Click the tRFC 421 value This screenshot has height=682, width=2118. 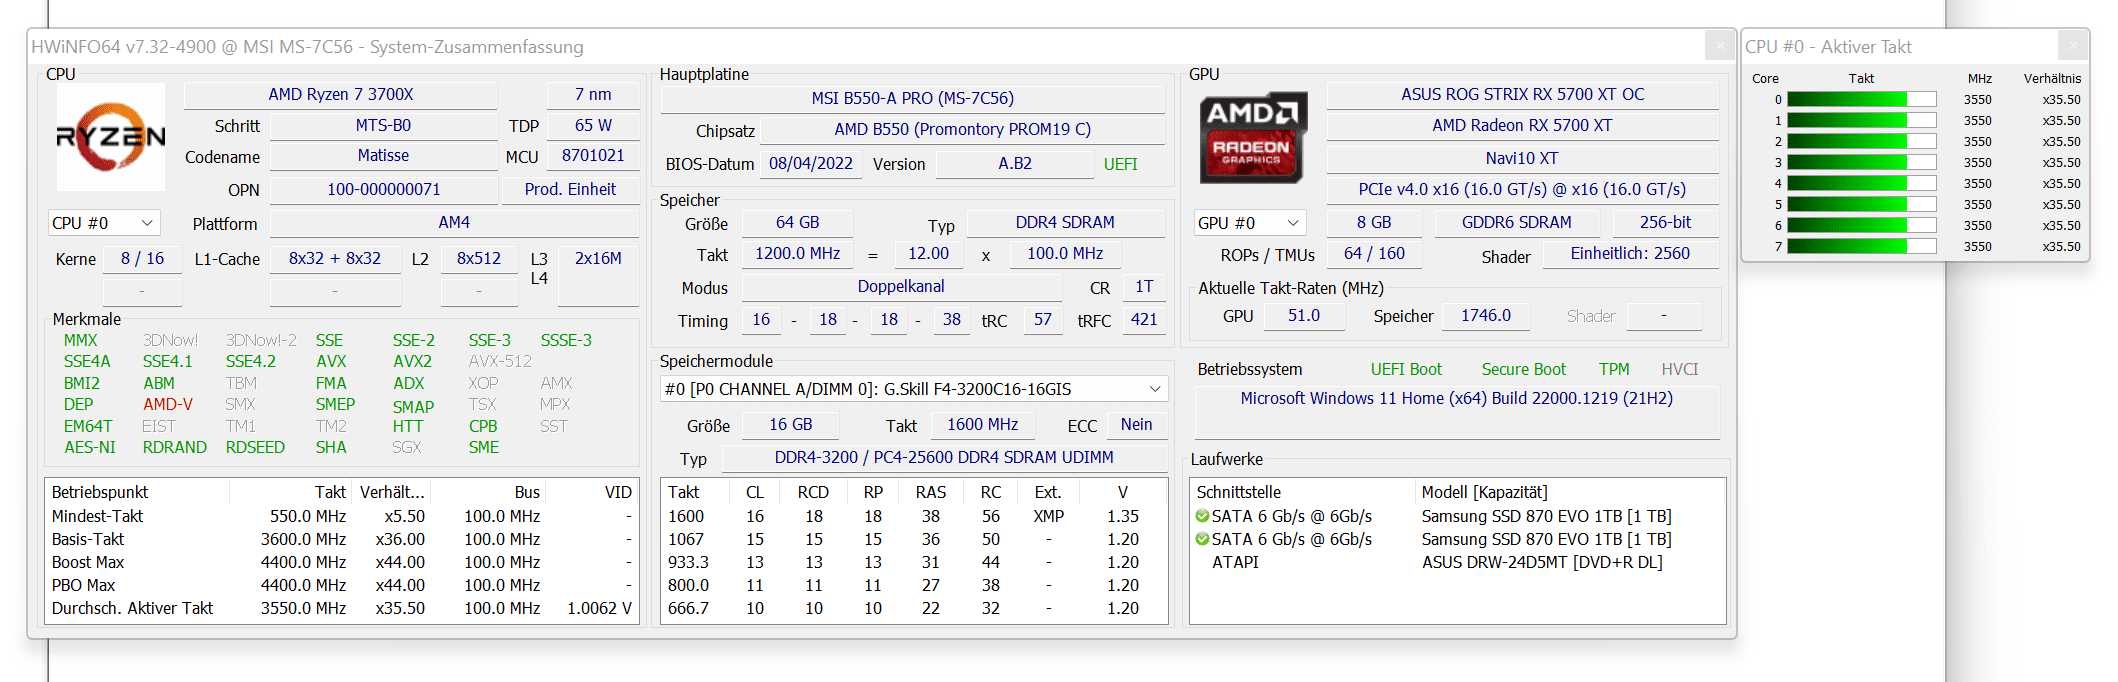tap(1144, 320)
